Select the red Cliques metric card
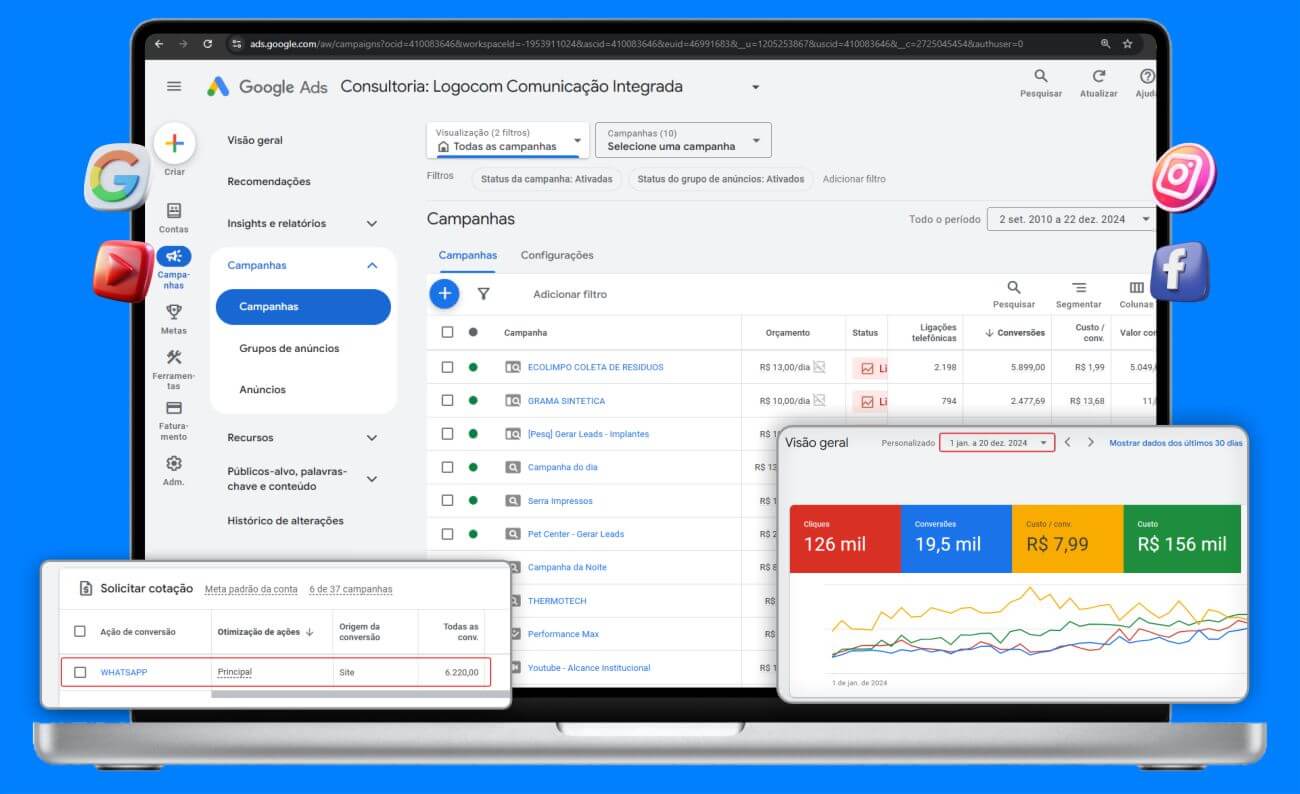The width and height of the screenshot is (1300, 794). pyautogui.click(x=845, y=539)
